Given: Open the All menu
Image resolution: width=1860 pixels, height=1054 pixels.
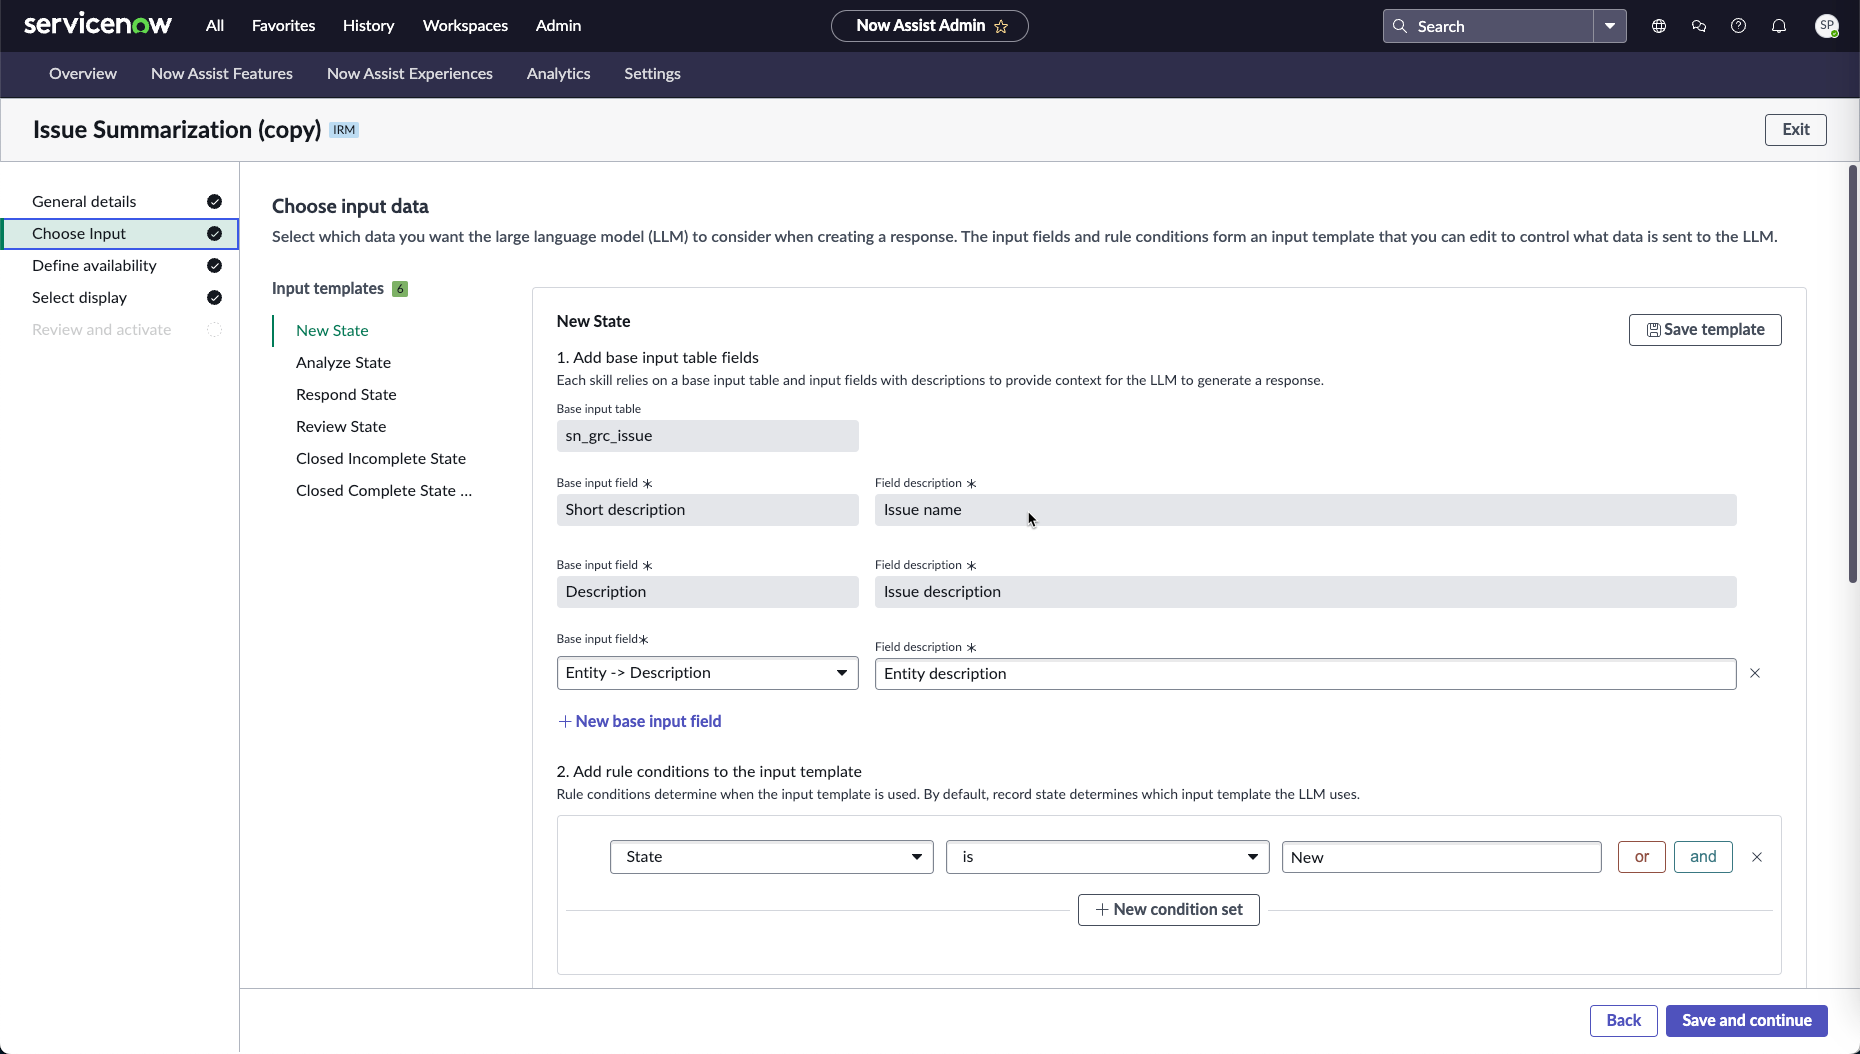Looking at the screenshot, I should tap(215, 26).
